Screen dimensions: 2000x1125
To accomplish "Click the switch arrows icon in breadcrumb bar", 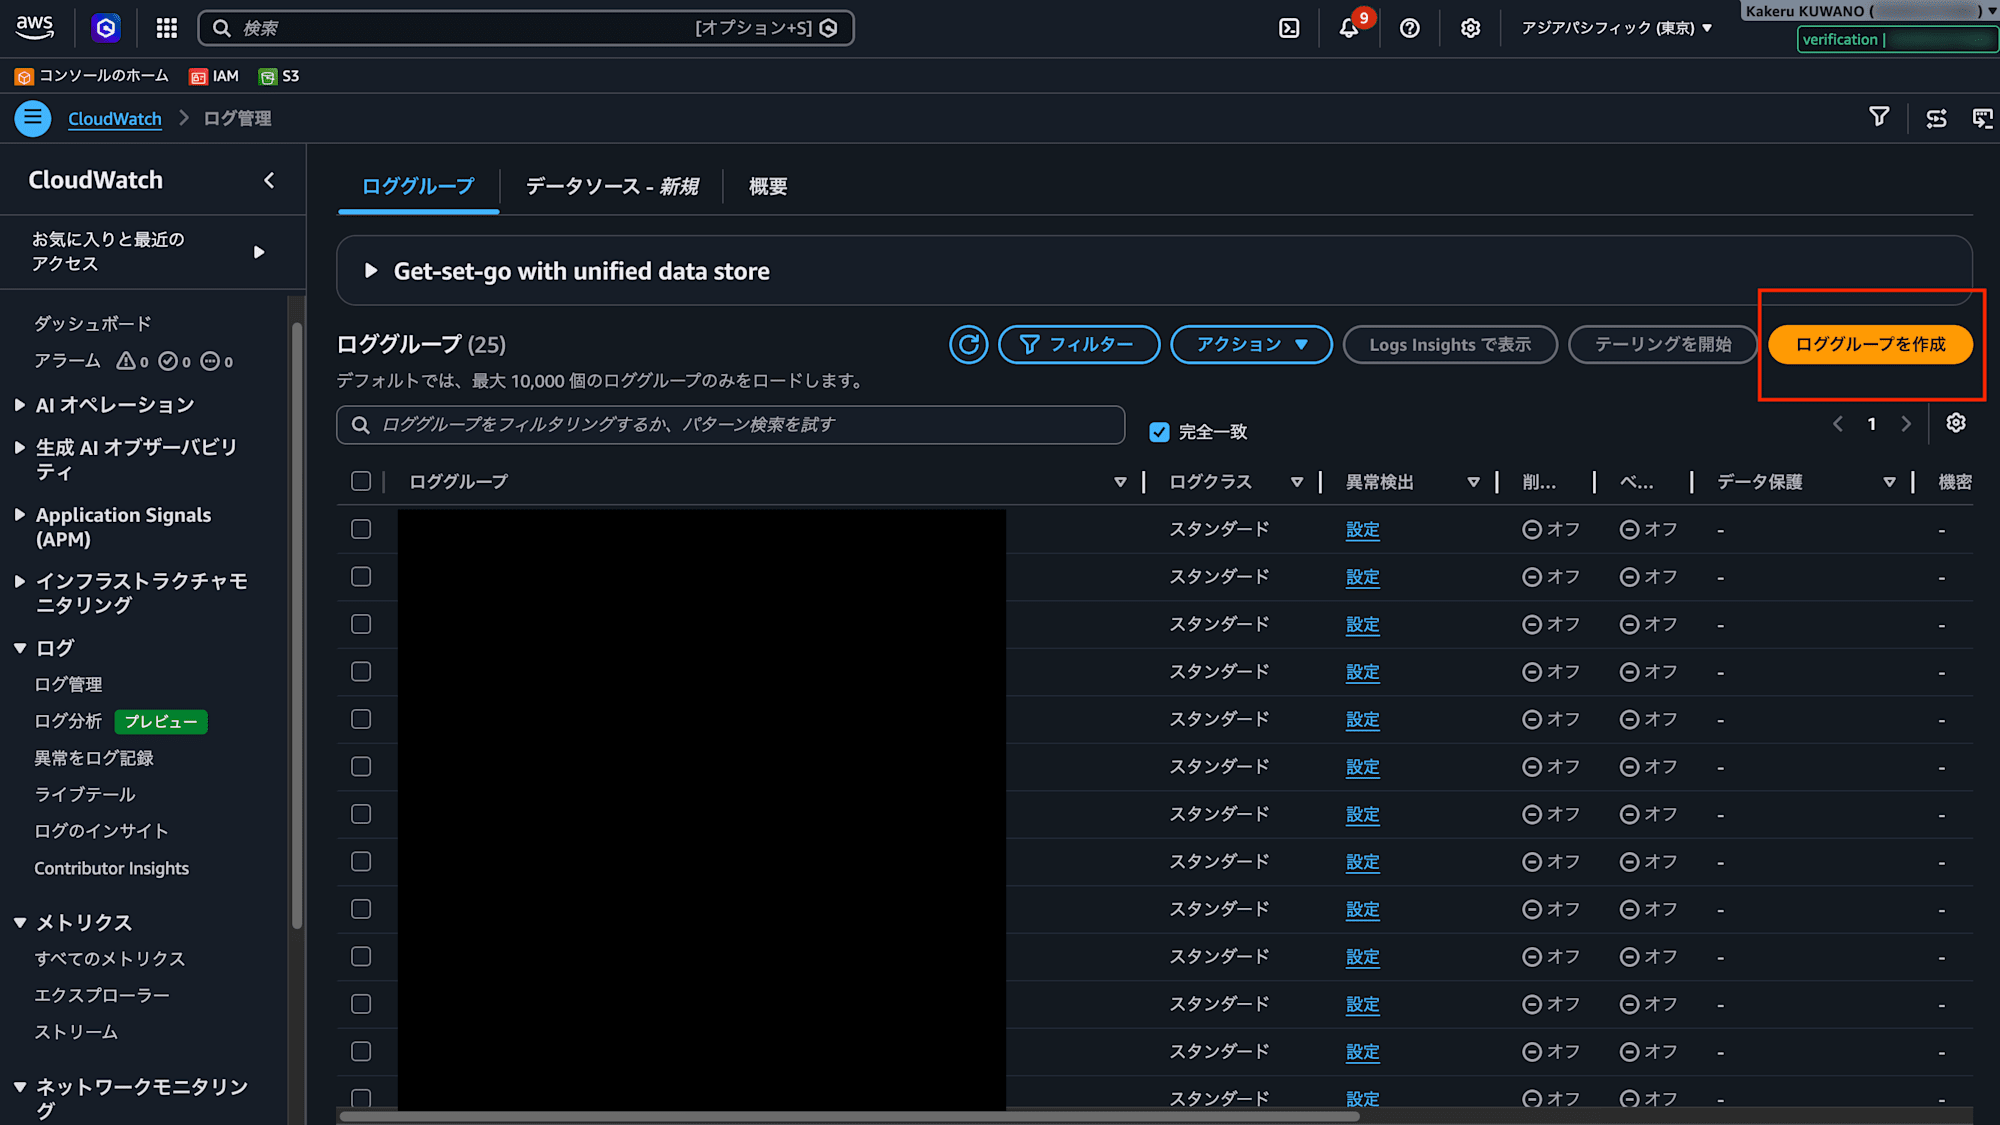I will 1936,119.
